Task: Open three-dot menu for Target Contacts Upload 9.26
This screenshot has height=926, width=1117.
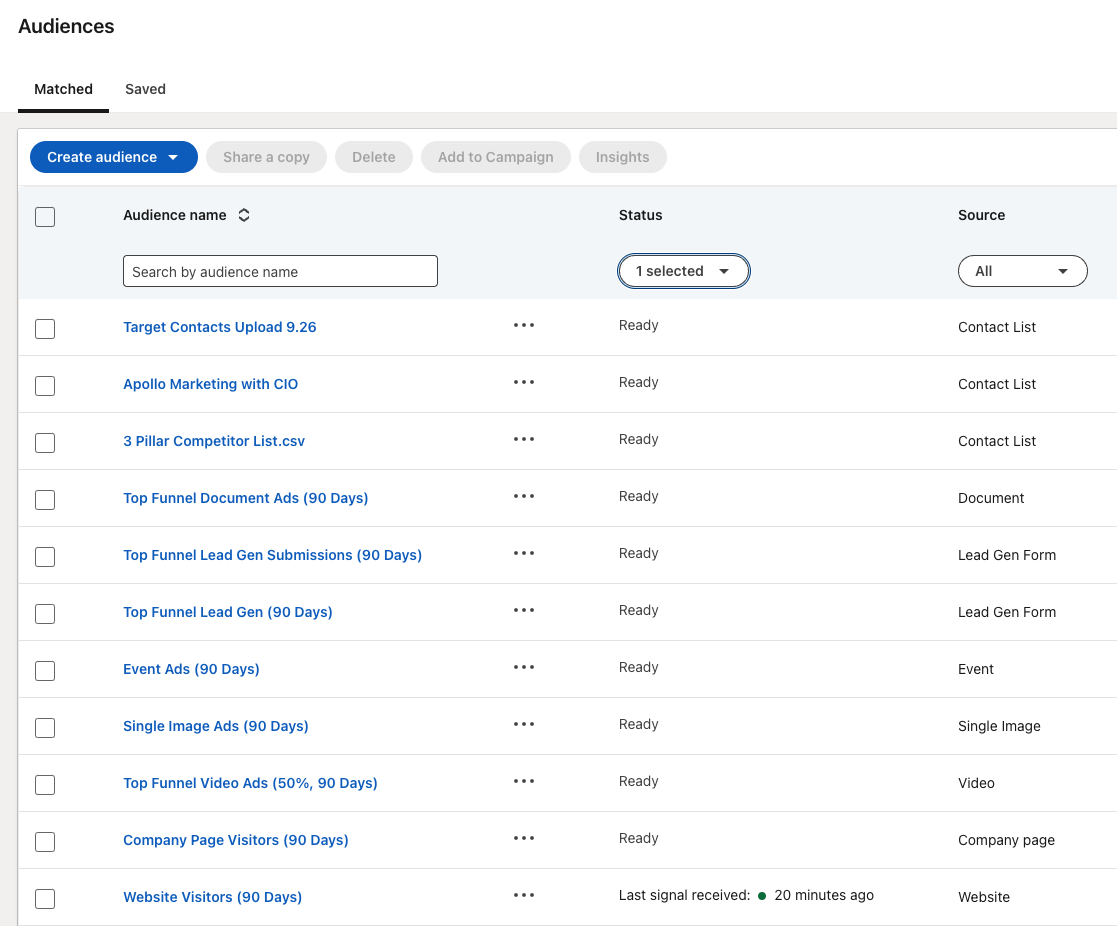Action: click(524, 326)
